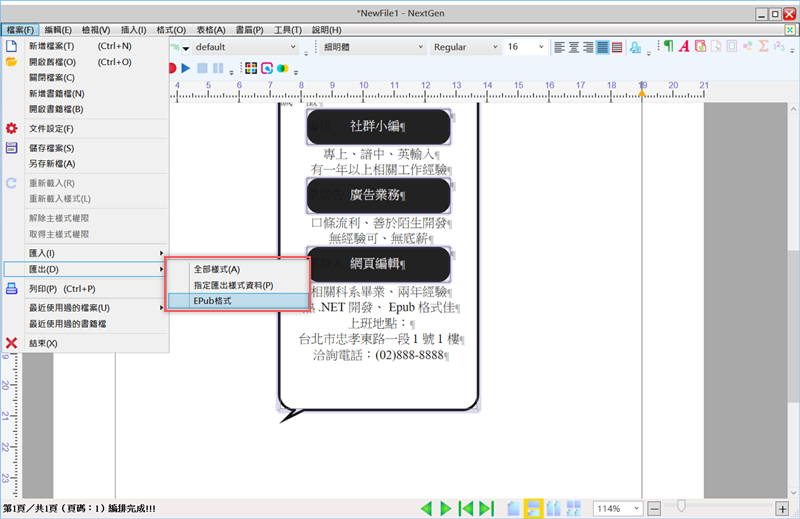Click the blue play icon in toolbar
Viewport: 800px width, 519px height.
click(187, 68)
